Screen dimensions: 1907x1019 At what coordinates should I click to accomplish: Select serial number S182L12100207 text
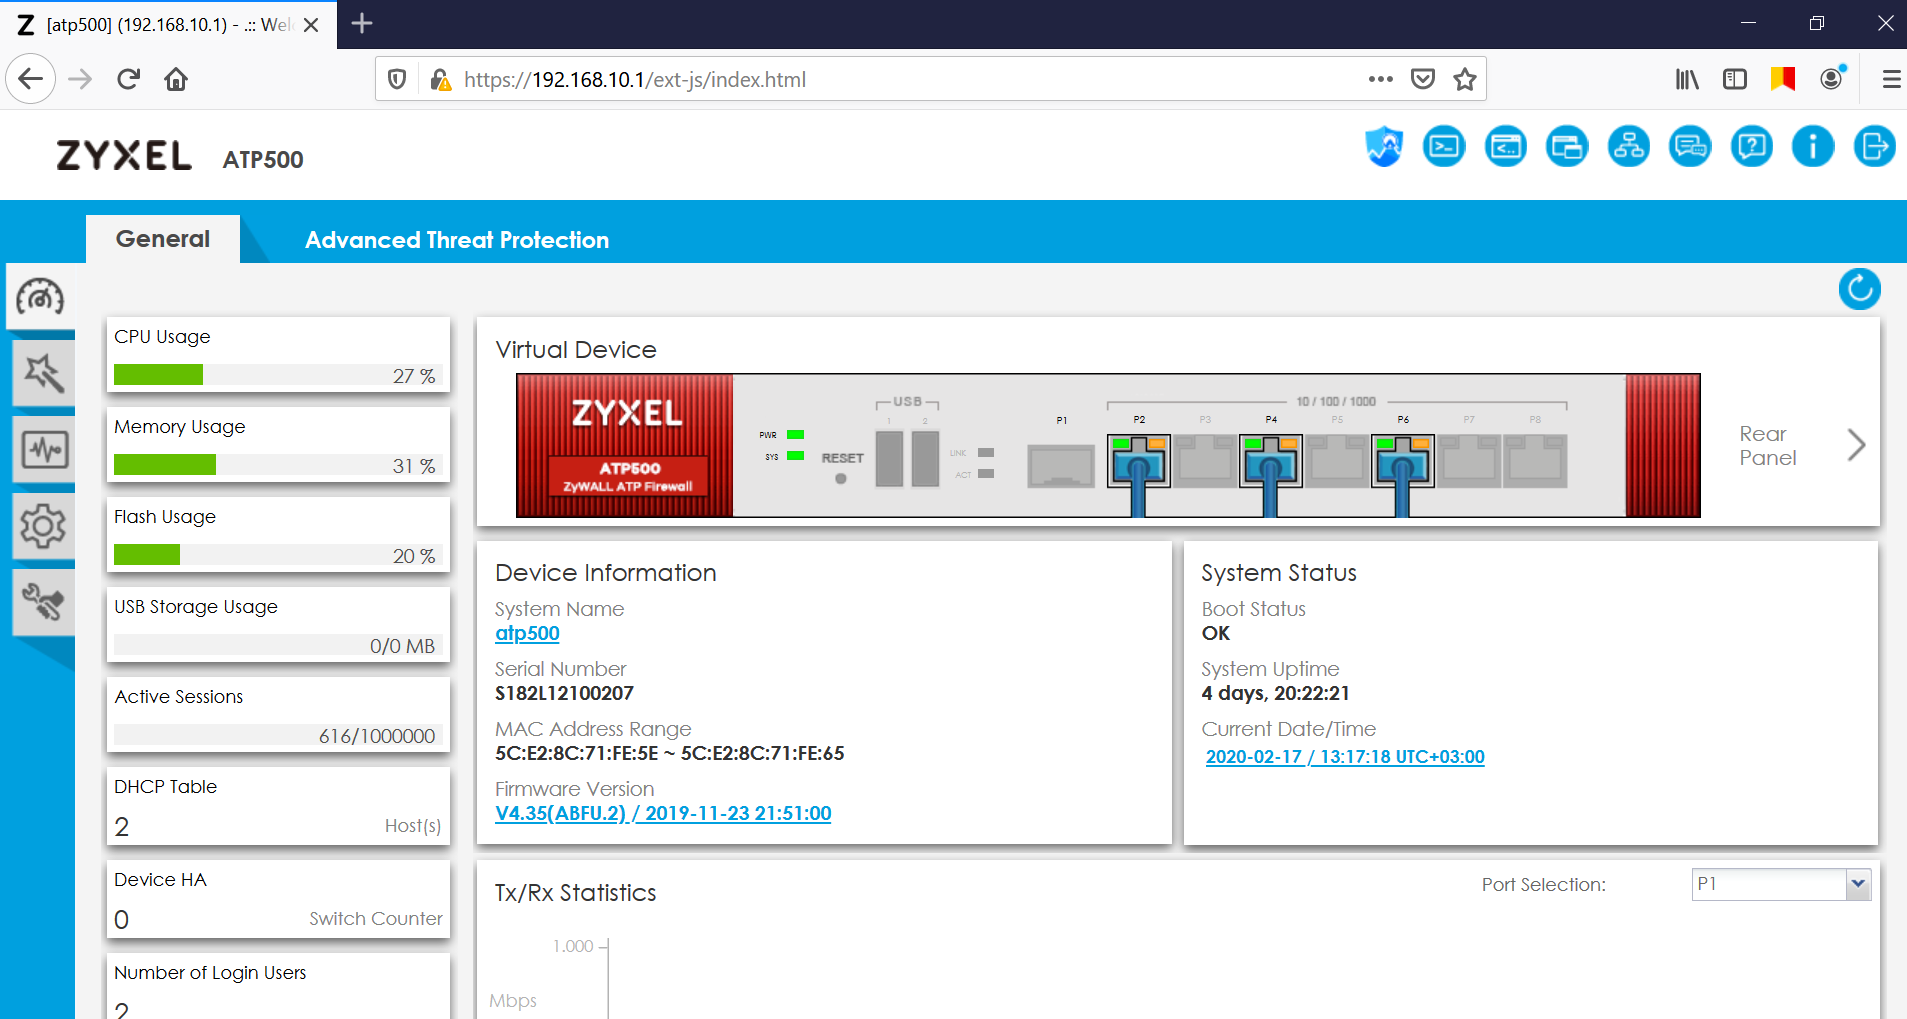564,693
